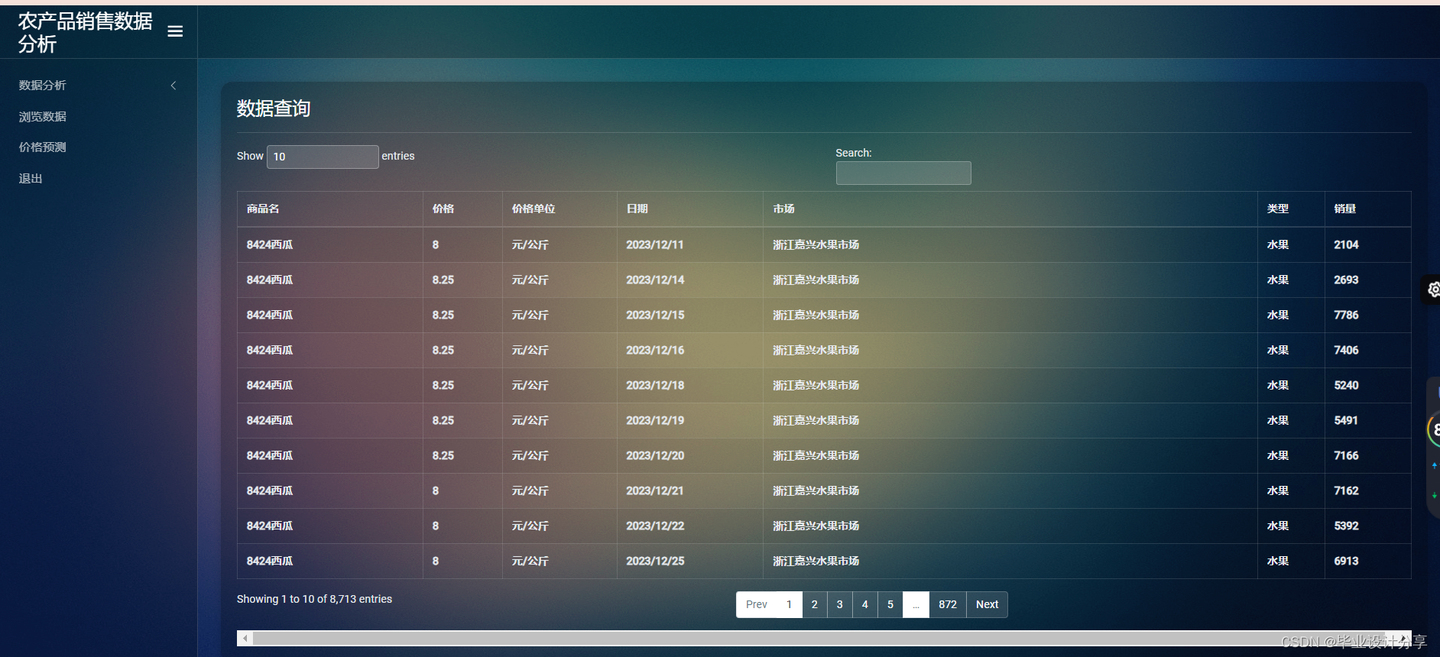Select the sales value 7406

[1346, 350]
